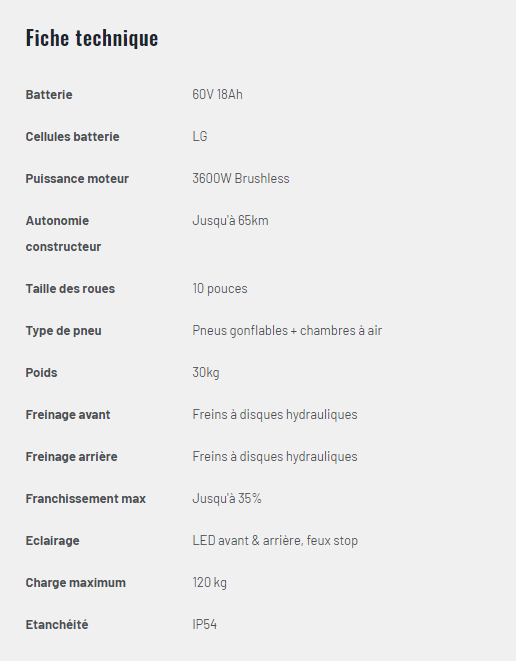
Task: Click the Fiche technique heading
Action: (92, 38)
